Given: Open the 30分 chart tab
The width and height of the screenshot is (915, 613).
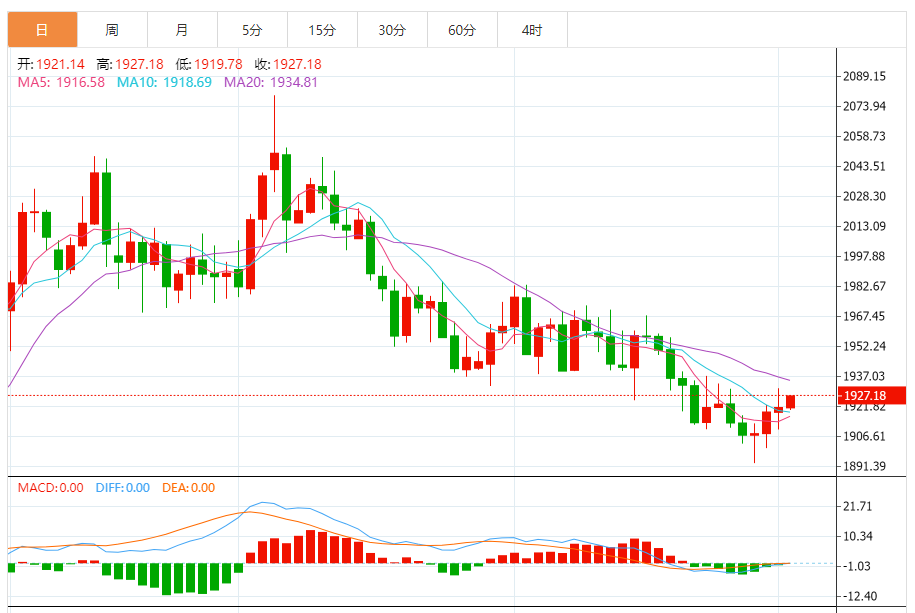Looking at the screenshot, I should [393, 30].
